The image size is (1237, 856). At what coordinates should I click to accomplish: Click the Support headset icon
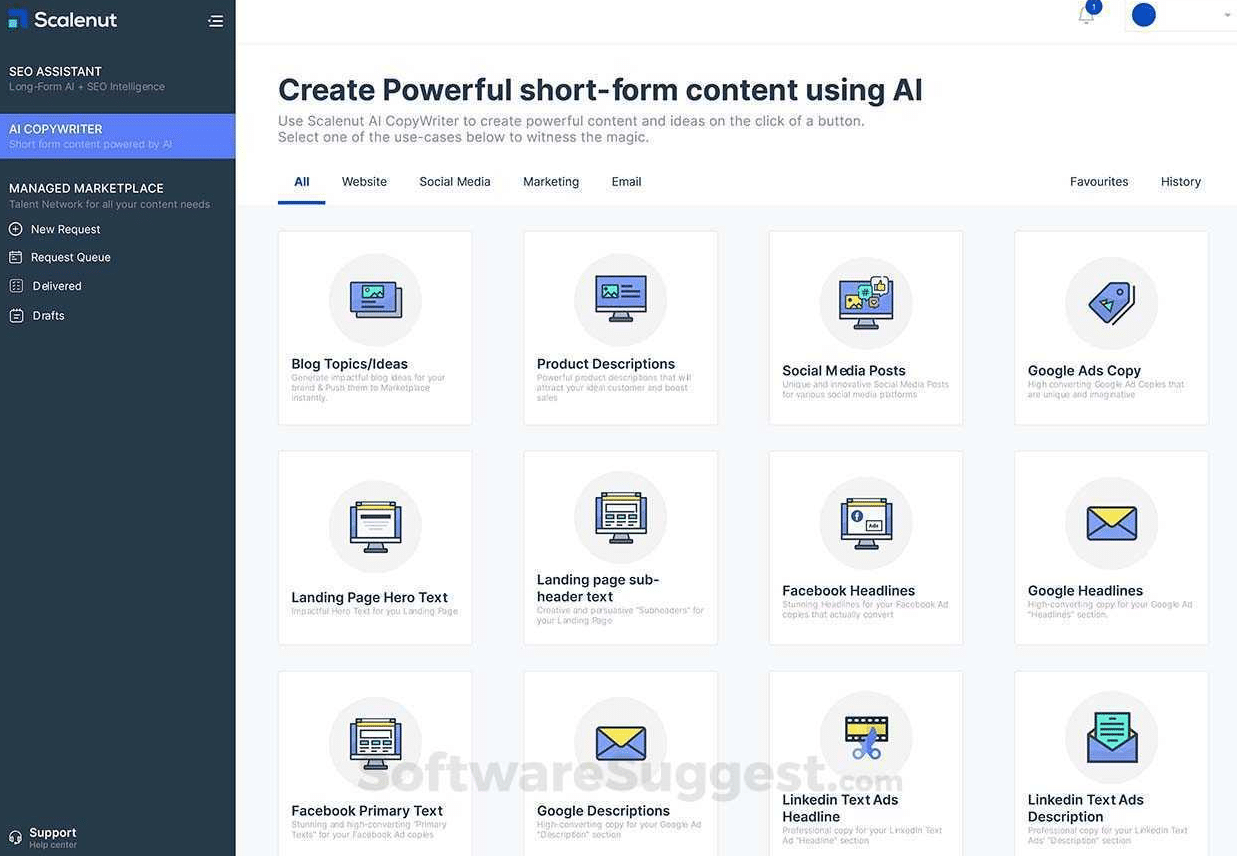[15, 838]
